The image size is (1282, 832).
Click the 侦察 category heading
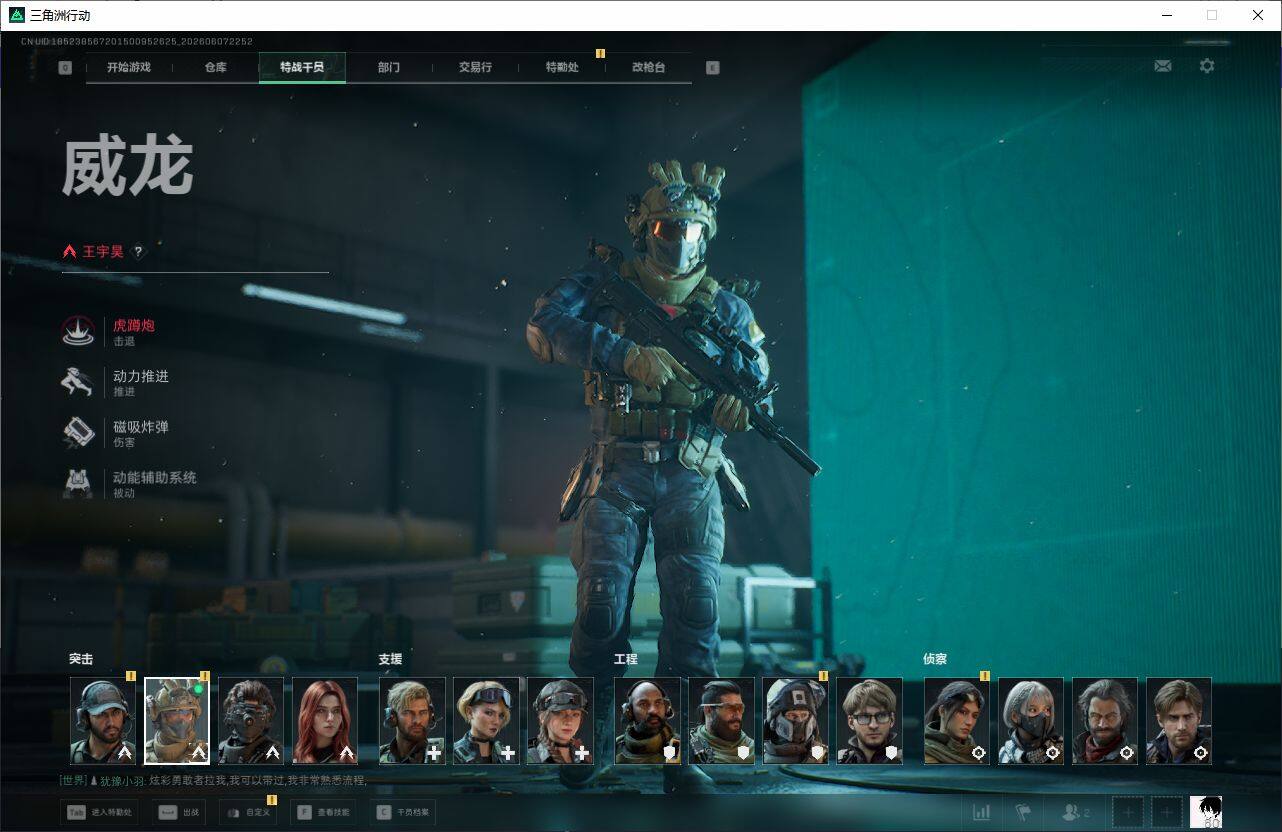click(x=935, y=659)
